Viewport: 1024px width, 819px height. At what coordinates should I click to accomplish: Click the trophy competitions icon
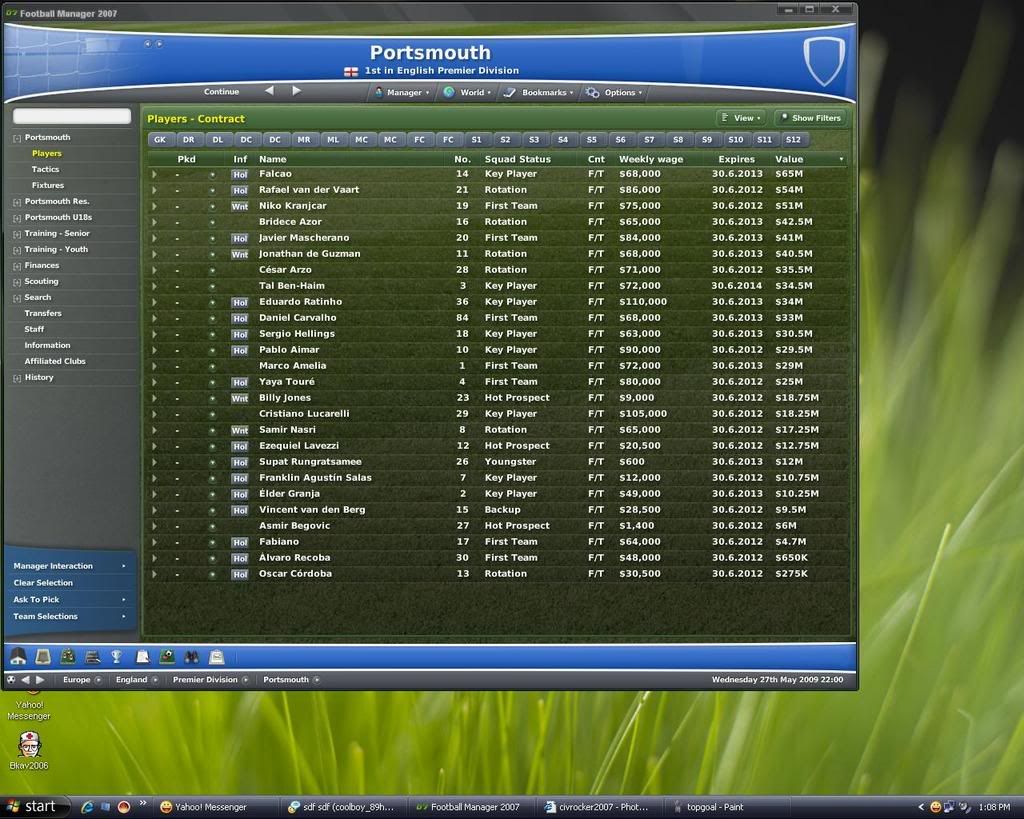point(117,656)
